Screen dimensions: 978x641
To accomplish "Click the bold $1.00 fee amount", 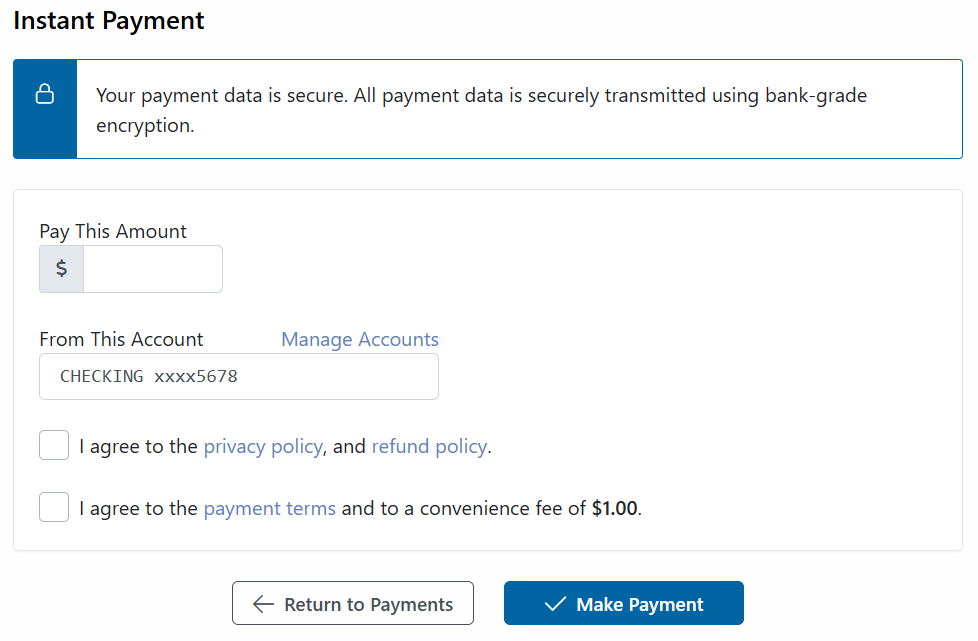I will (614, 509).
